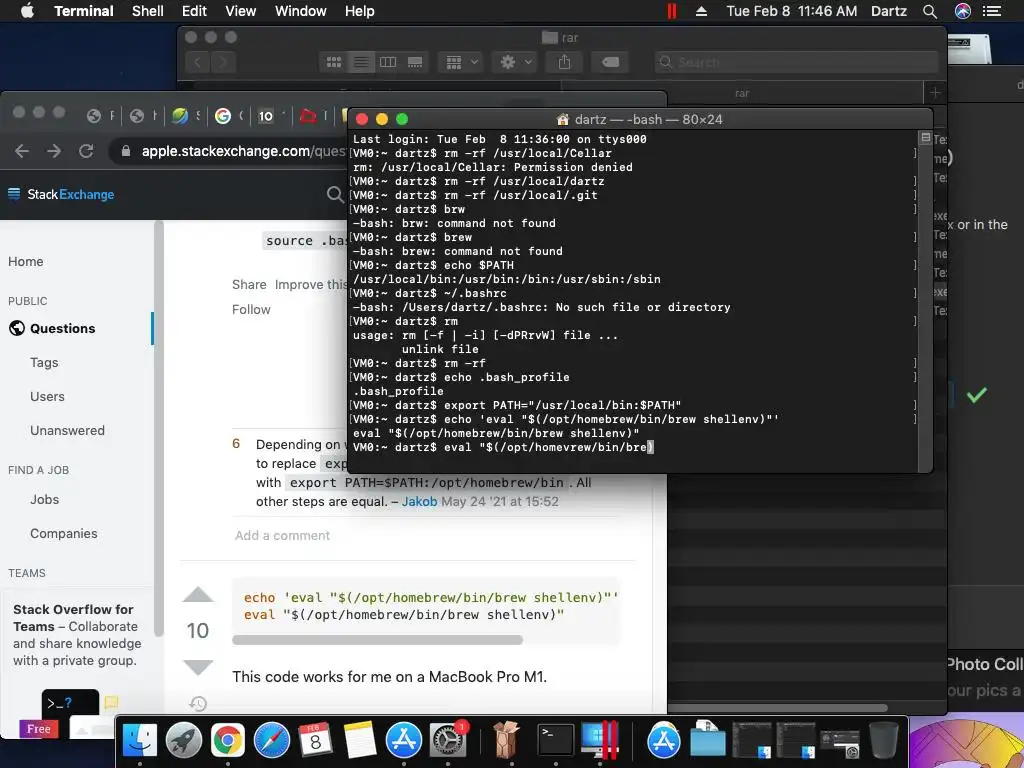This screenshot has height=768, width=1024.
Task: Click the Stack Exchange logo link
Action: [x=61, y=194]
